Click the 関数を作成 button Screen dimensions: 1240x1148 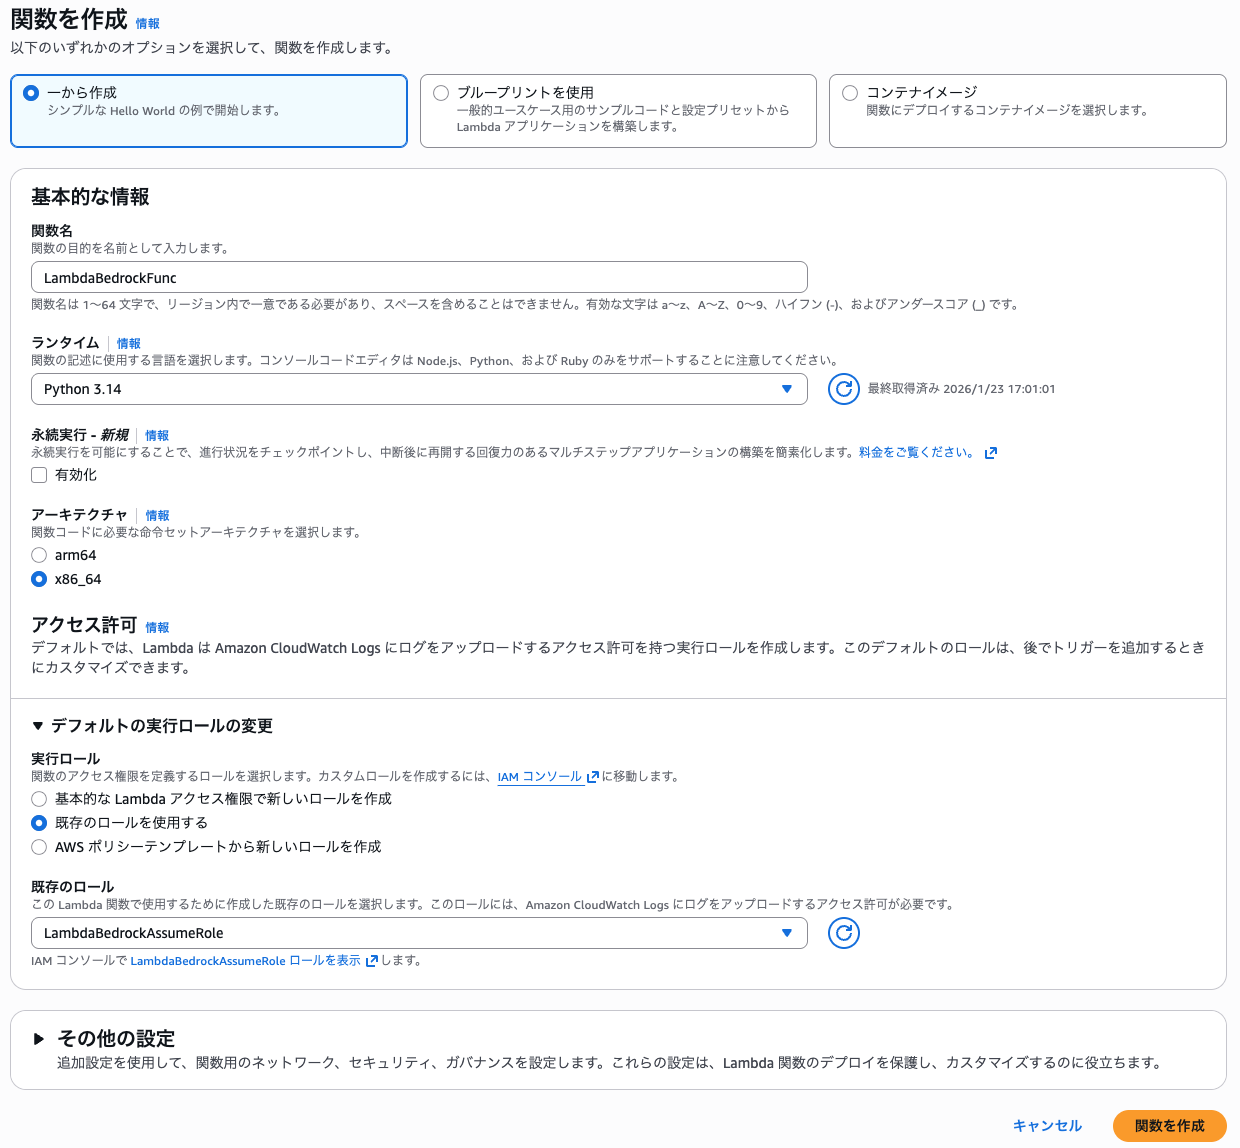click(x=1170, y=1125)
